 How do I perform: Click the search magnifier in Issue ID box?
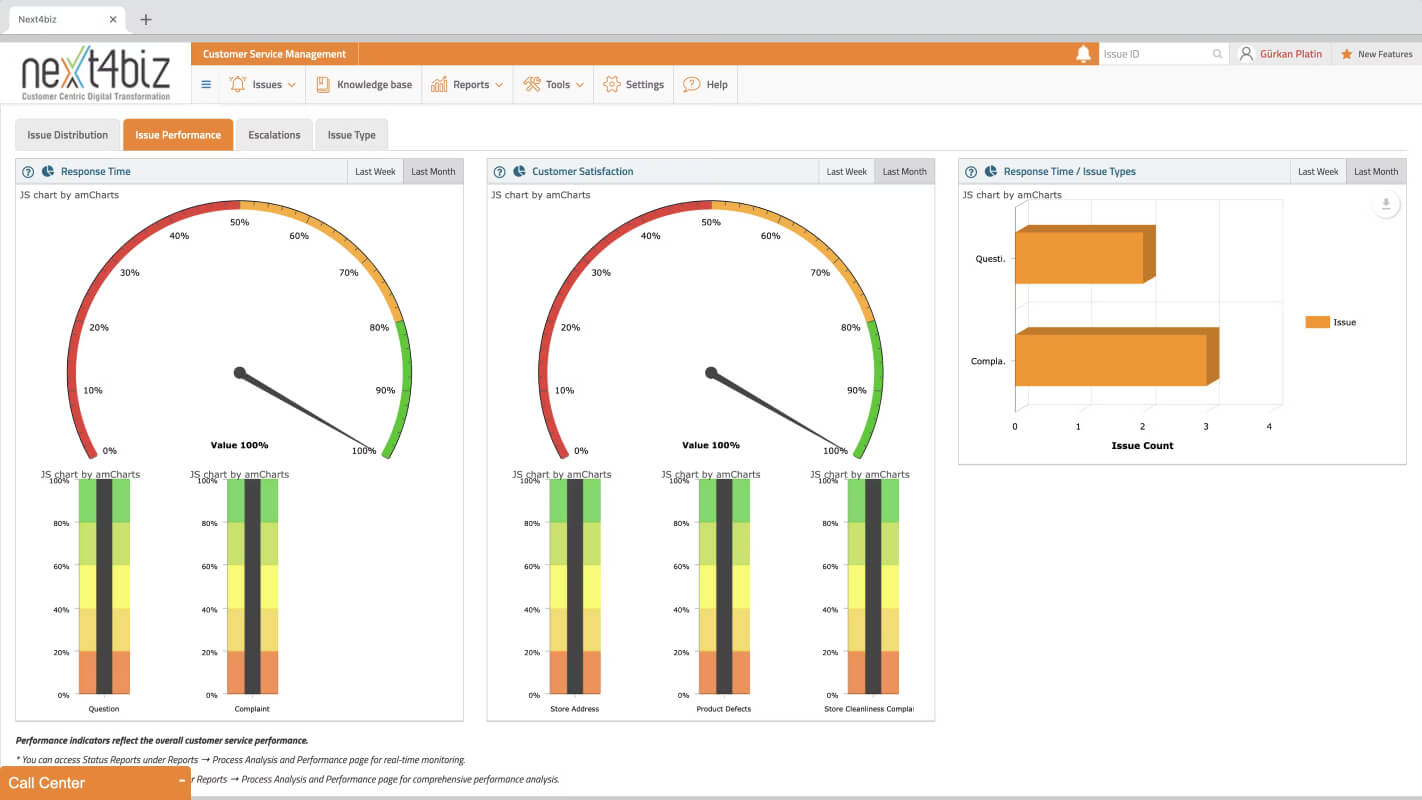pos(1217,54)
